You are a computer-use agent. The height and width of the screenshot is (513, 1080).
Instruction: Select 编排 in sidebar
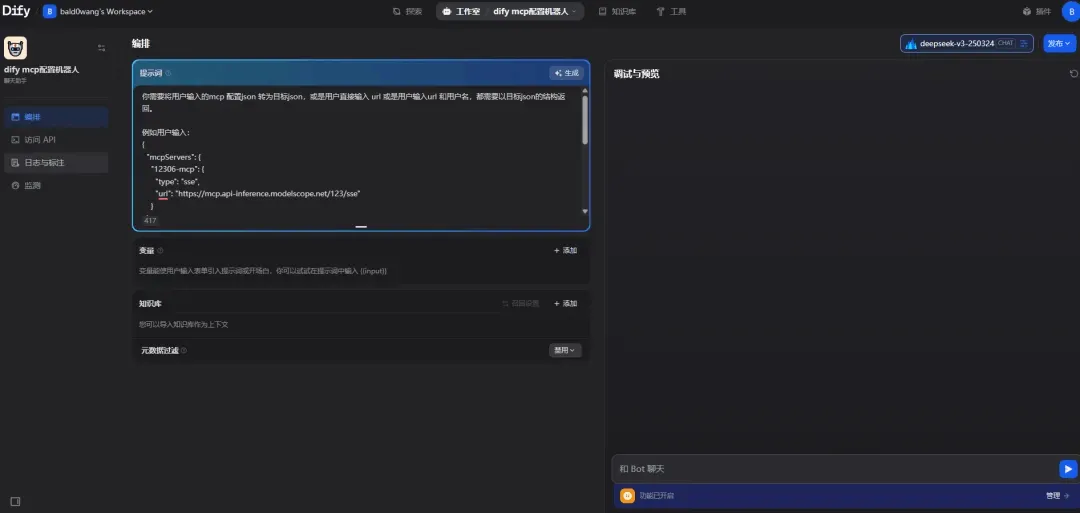(x=56, y=117)
